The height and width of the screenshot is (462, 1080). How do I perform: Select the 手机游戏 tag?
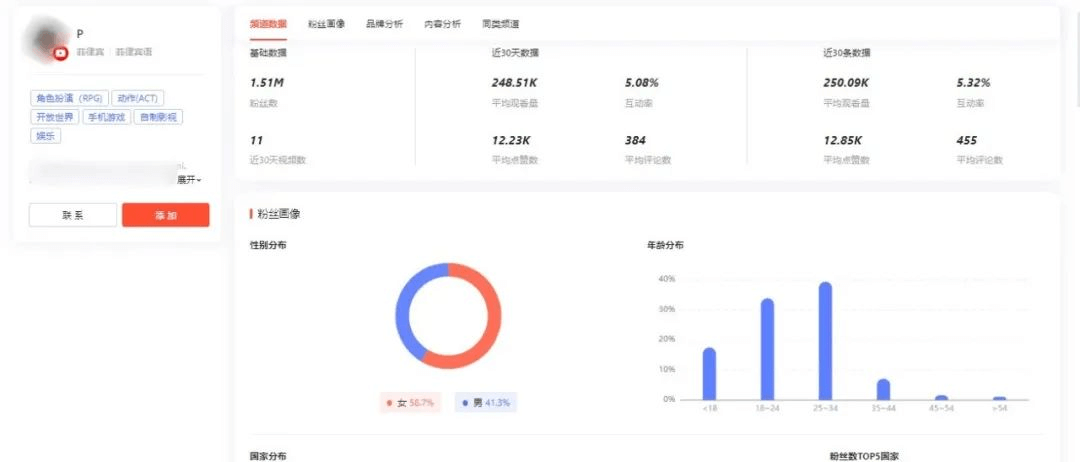pyautogui.click(x=105, y=117)
